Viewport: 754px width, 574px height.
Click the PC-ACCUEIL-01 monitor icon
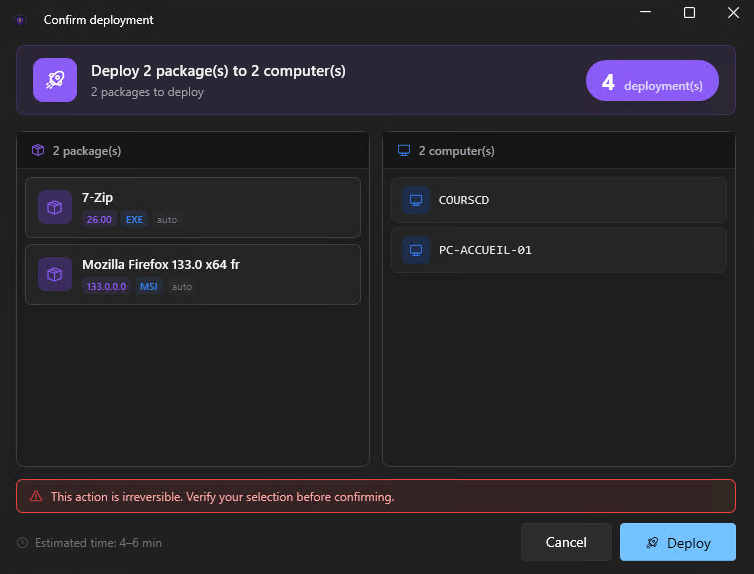tap(415, 250)
